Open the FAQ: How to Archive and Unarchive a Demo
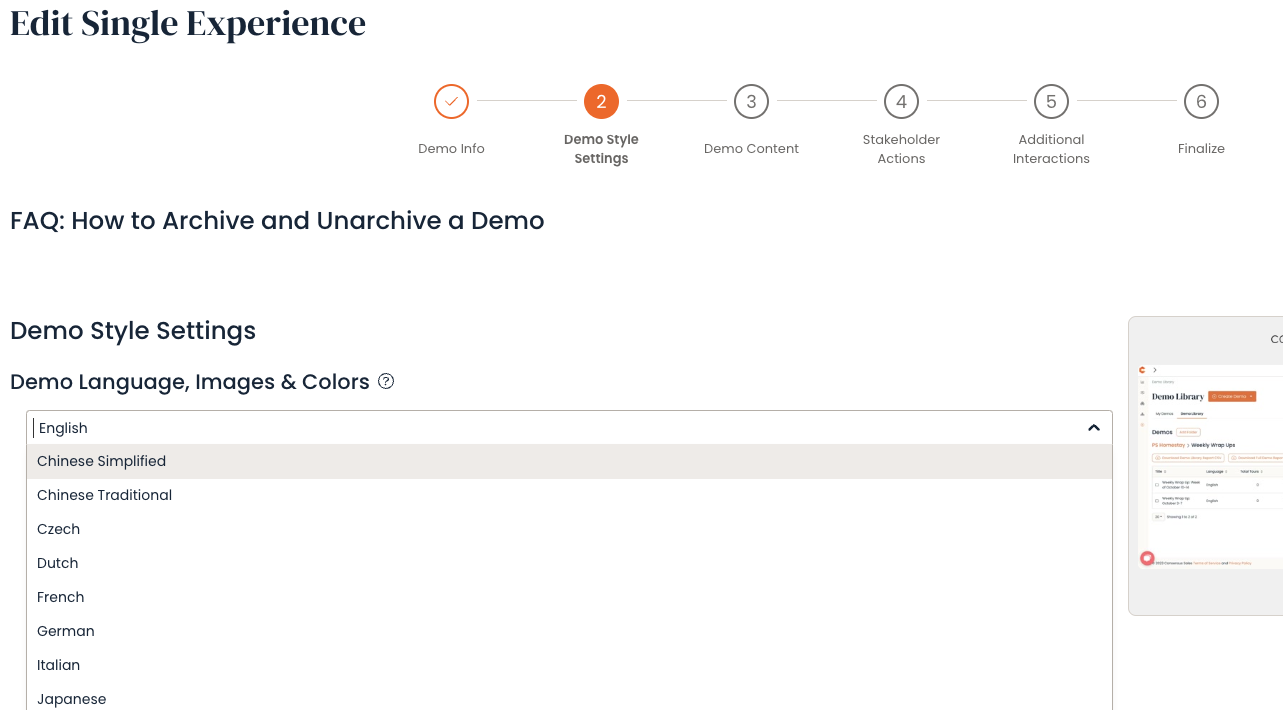 click(277, 221)
